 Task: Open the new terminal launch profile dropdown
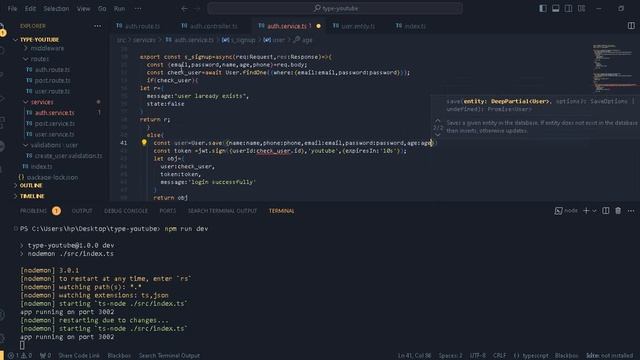(594, 211)
